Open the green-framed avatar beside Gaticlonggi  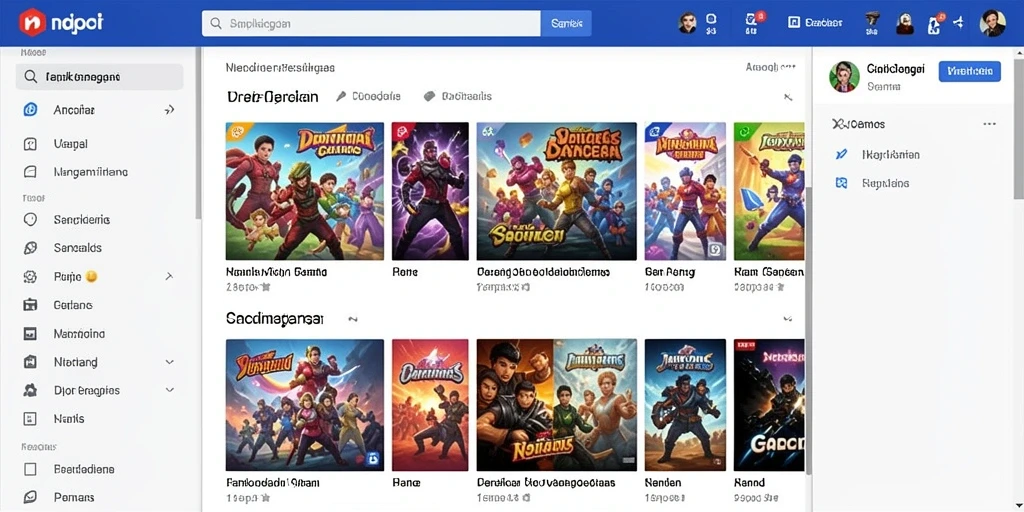[x=844, y=76]
